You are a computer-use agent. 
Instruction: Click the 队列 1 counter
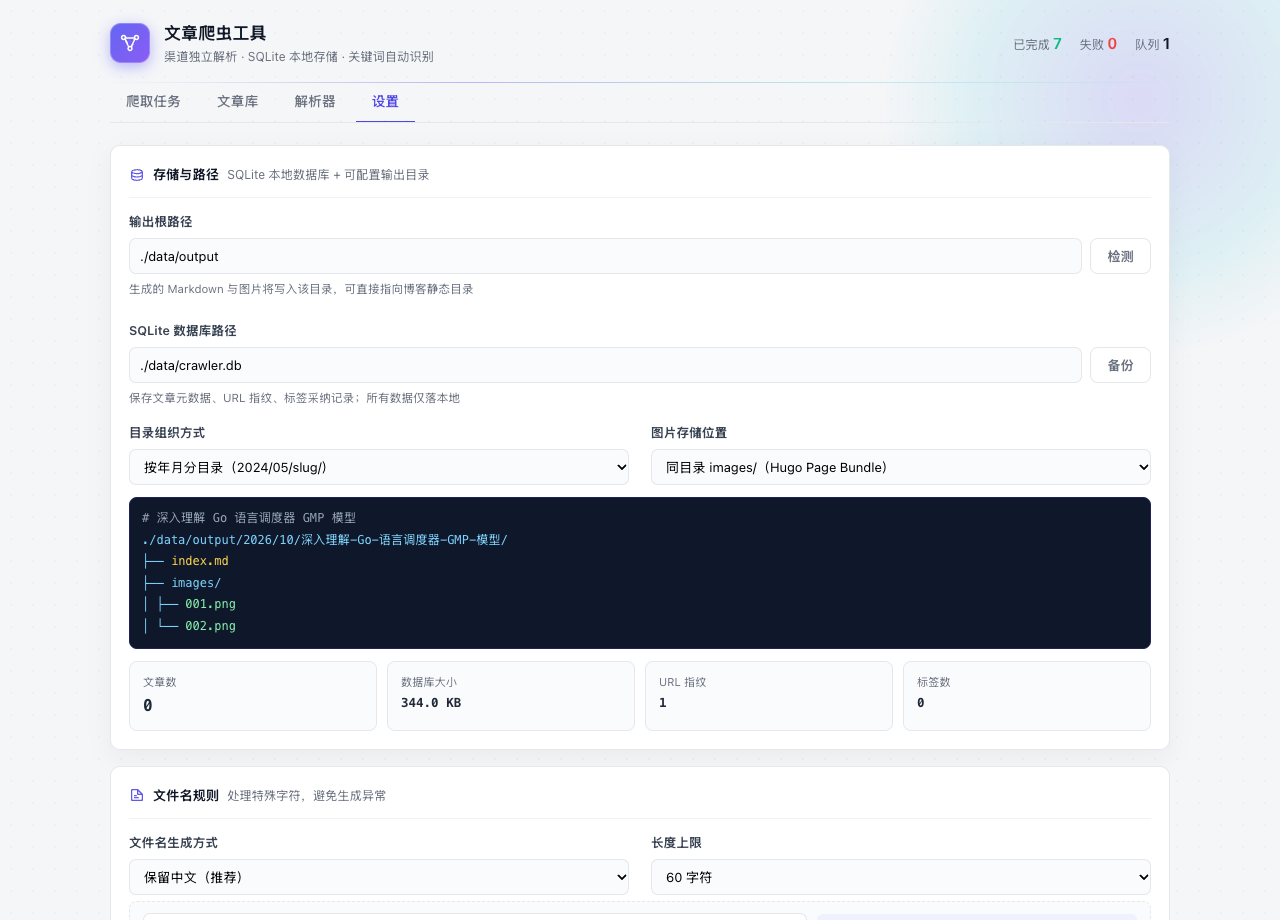1152,44
